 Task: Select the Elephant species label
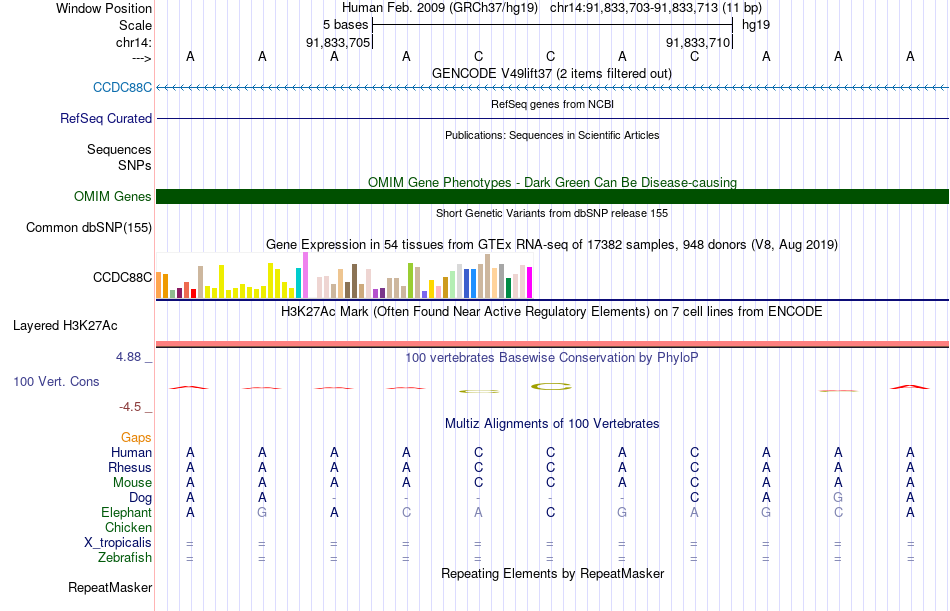[127, 512]
